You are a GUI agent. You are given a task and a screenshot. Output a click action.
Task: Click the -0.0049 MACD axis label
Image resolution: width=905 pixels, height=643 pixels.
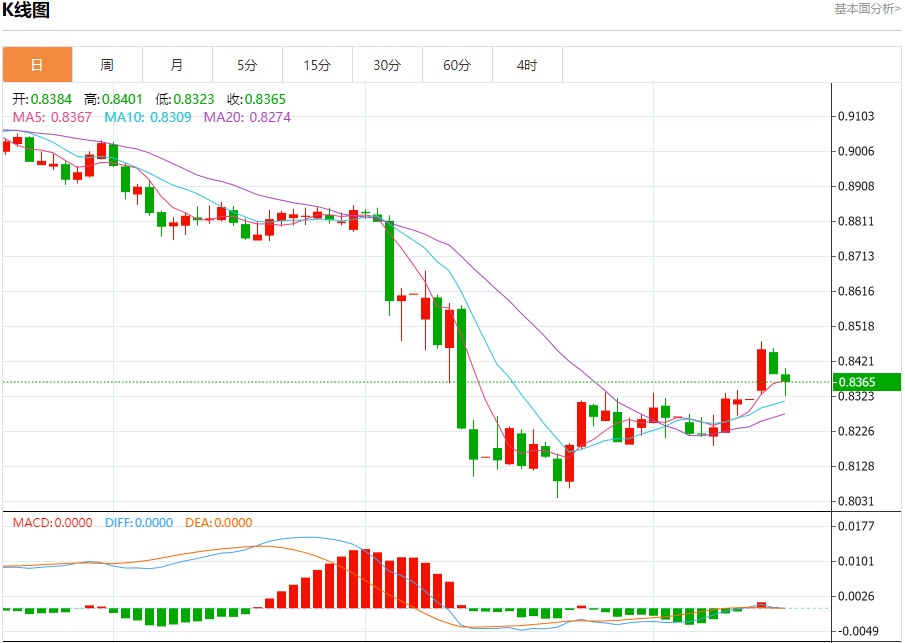coord(856,631)
